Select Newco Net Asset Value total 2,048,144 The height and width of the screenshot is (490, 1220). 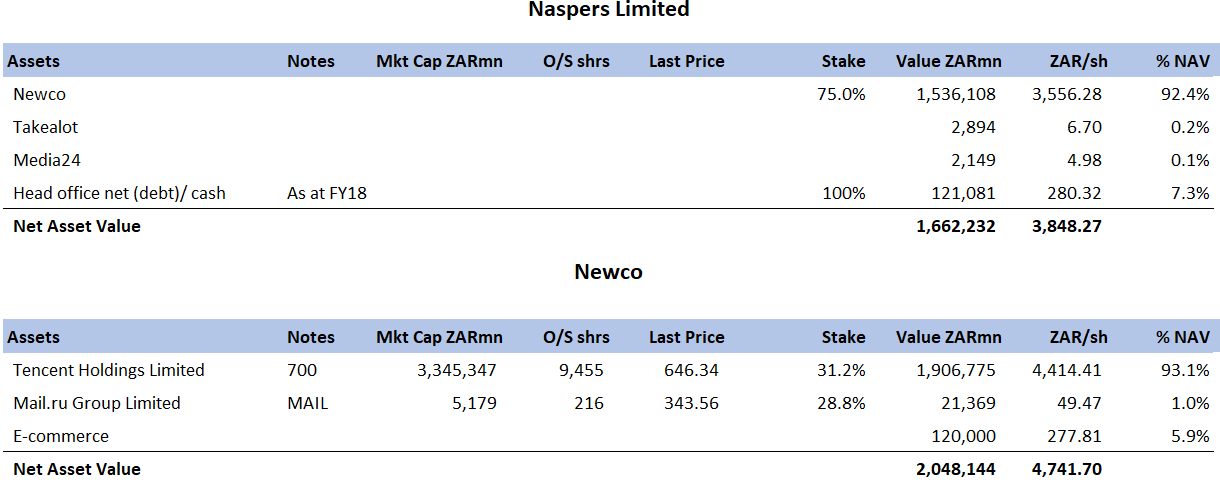point(955,469)
